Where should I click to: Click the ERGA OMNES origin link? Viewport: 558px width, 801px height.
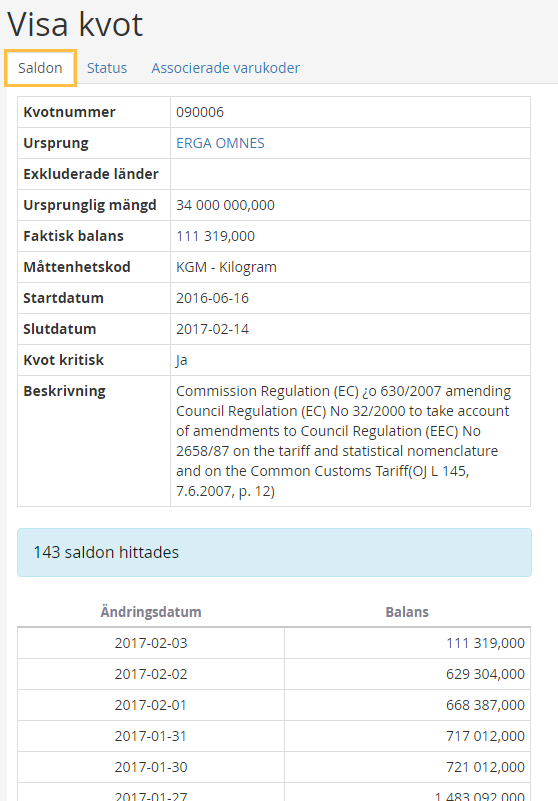220,143
